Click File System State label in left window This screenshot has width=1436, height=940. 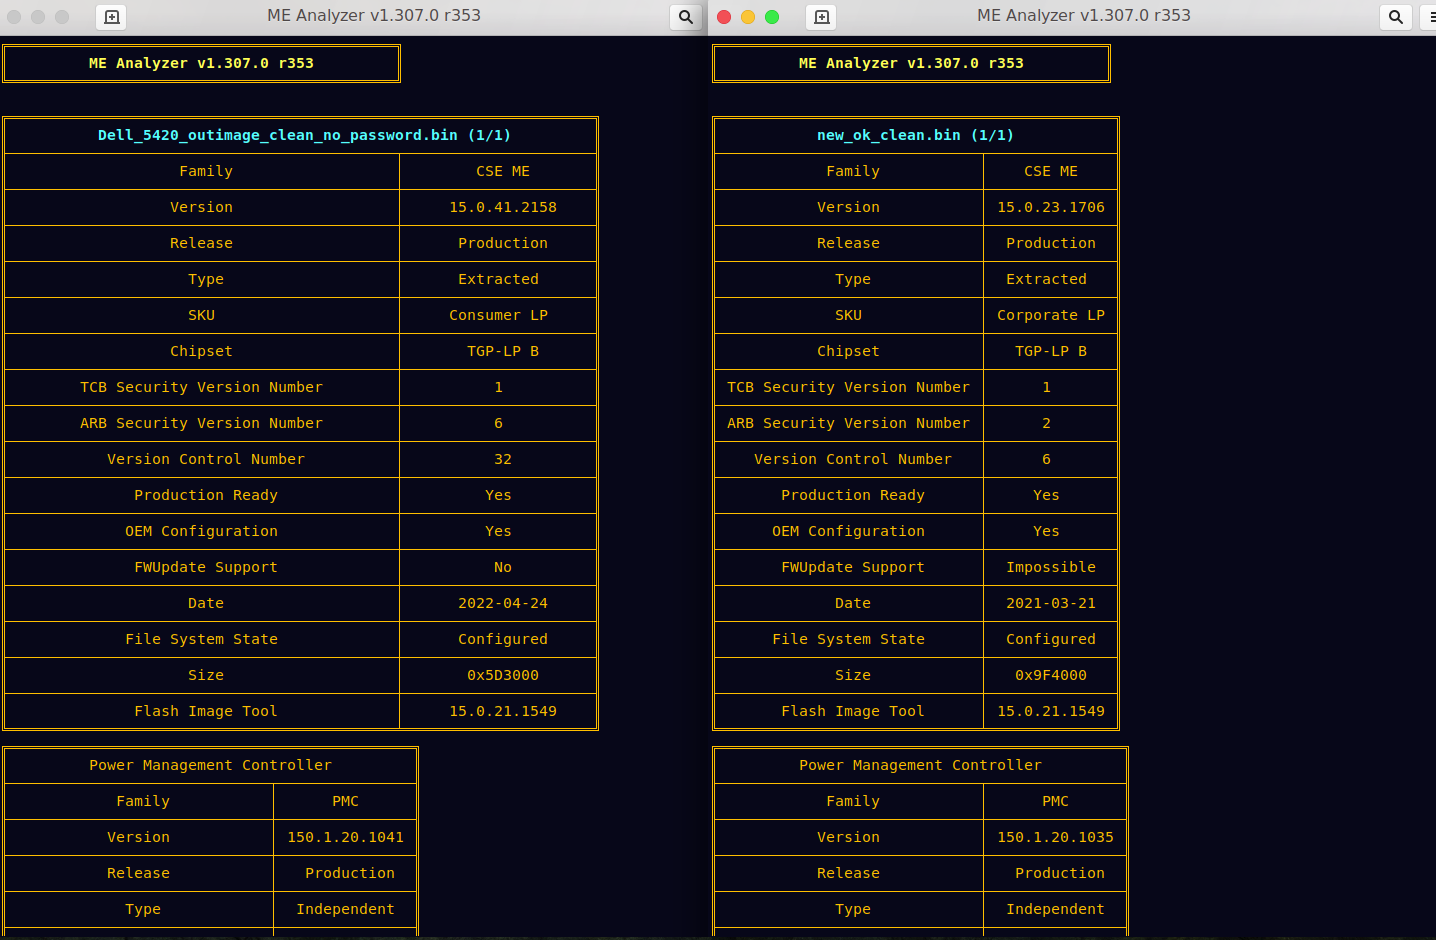tap(202, 639)
